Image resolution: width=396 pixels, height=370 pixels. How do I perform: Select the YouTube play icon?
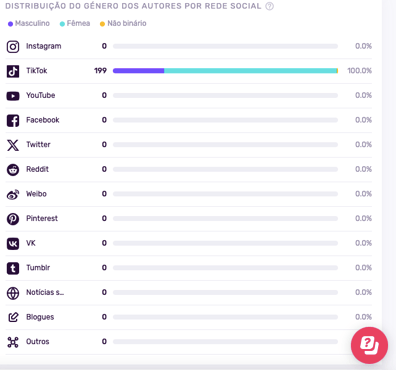click(x=13, y=96)
